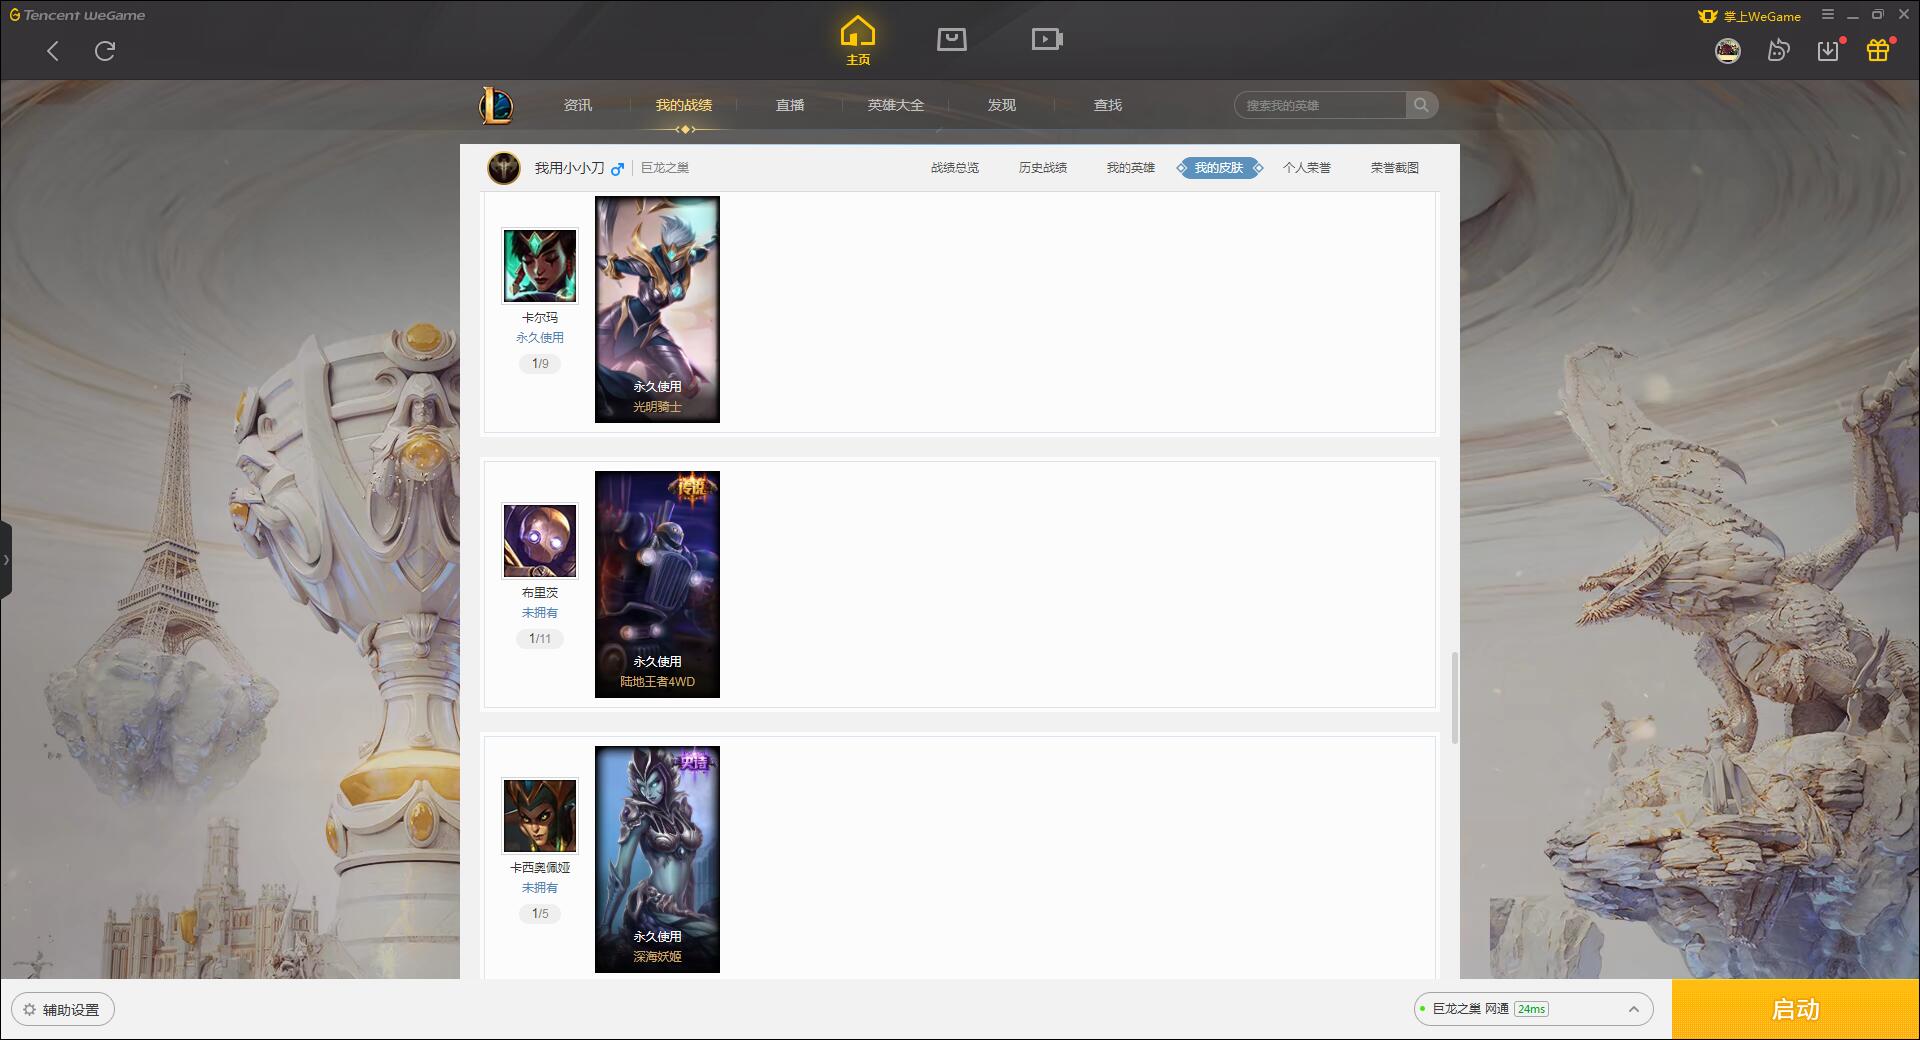Click the male gender icon by username

coord(617,169)
